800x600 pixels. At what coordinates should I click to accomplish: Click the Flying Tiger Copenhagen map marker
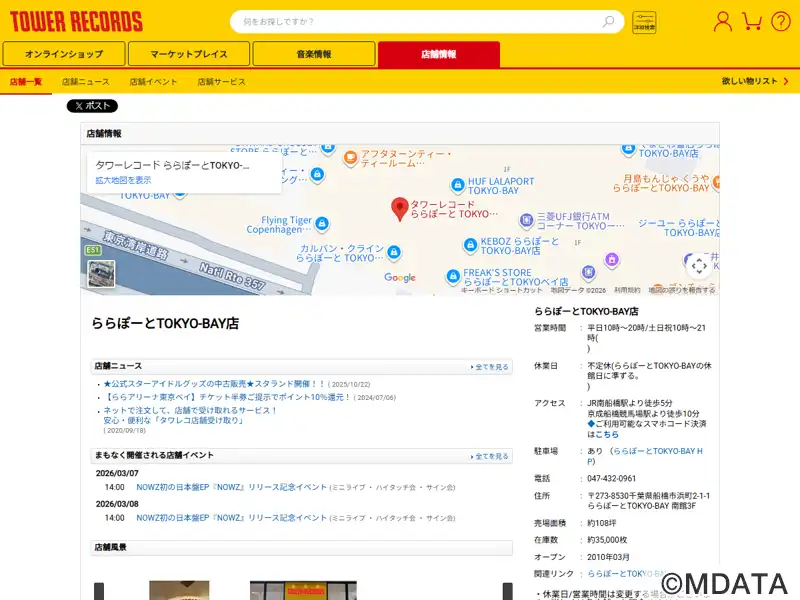[x=321, y=223]
